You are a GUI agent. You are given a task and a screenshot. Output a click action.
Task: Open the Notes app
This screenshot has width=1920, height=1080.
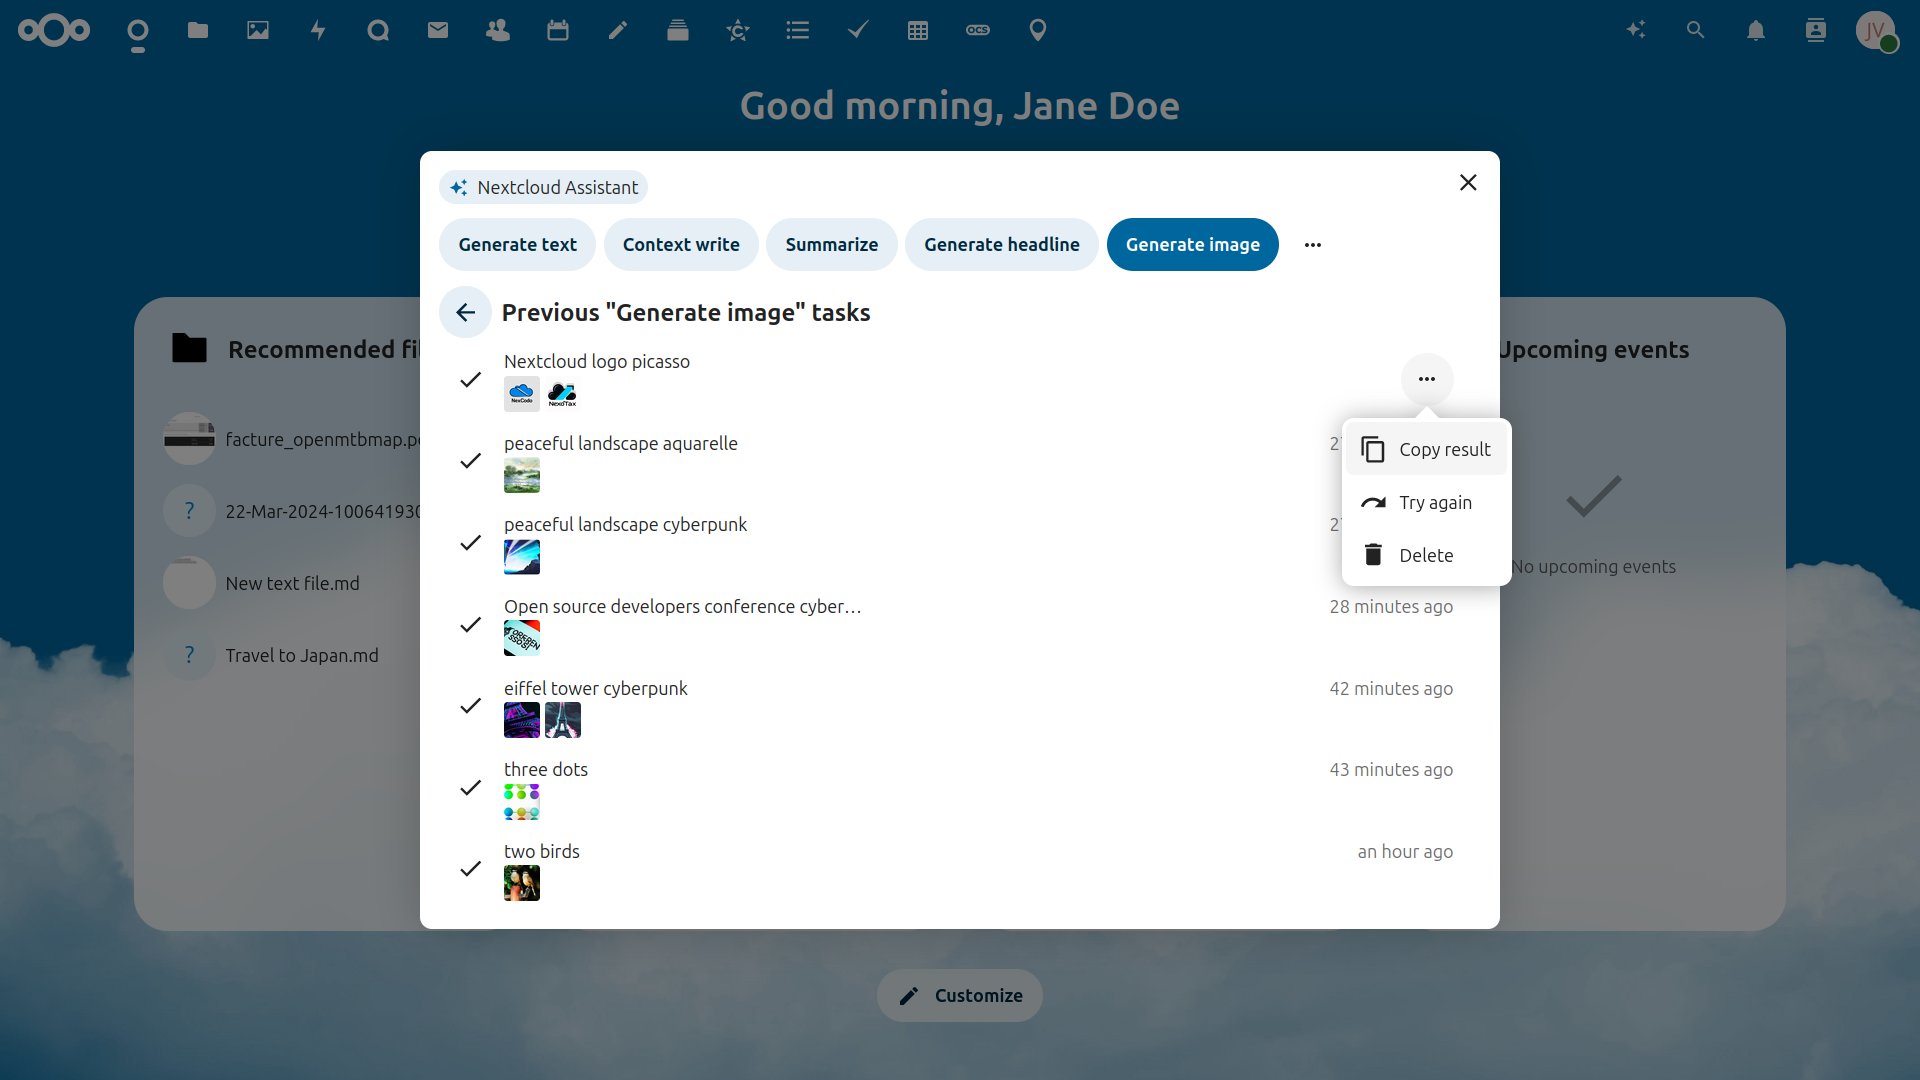(x=617, y=30)
